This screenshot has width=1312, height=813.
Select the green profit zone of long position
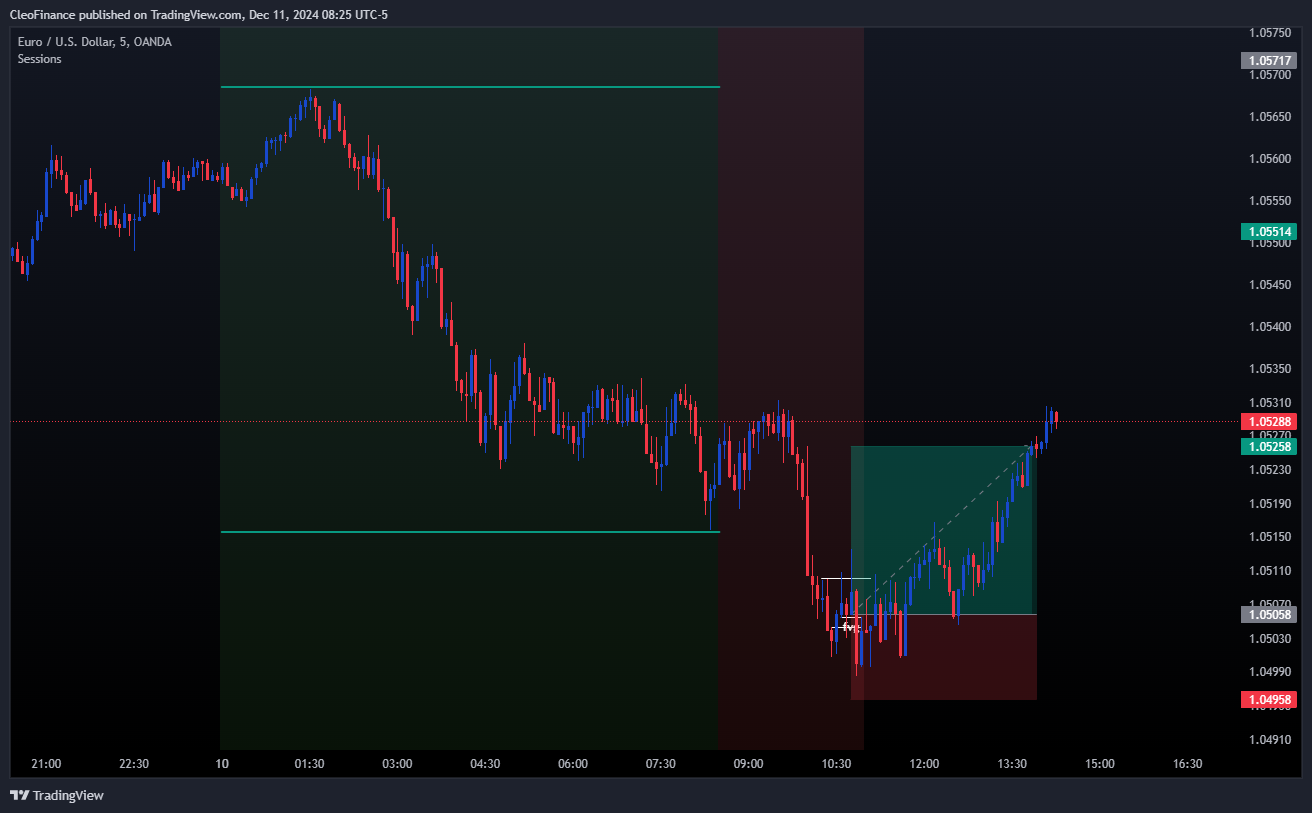943,530
